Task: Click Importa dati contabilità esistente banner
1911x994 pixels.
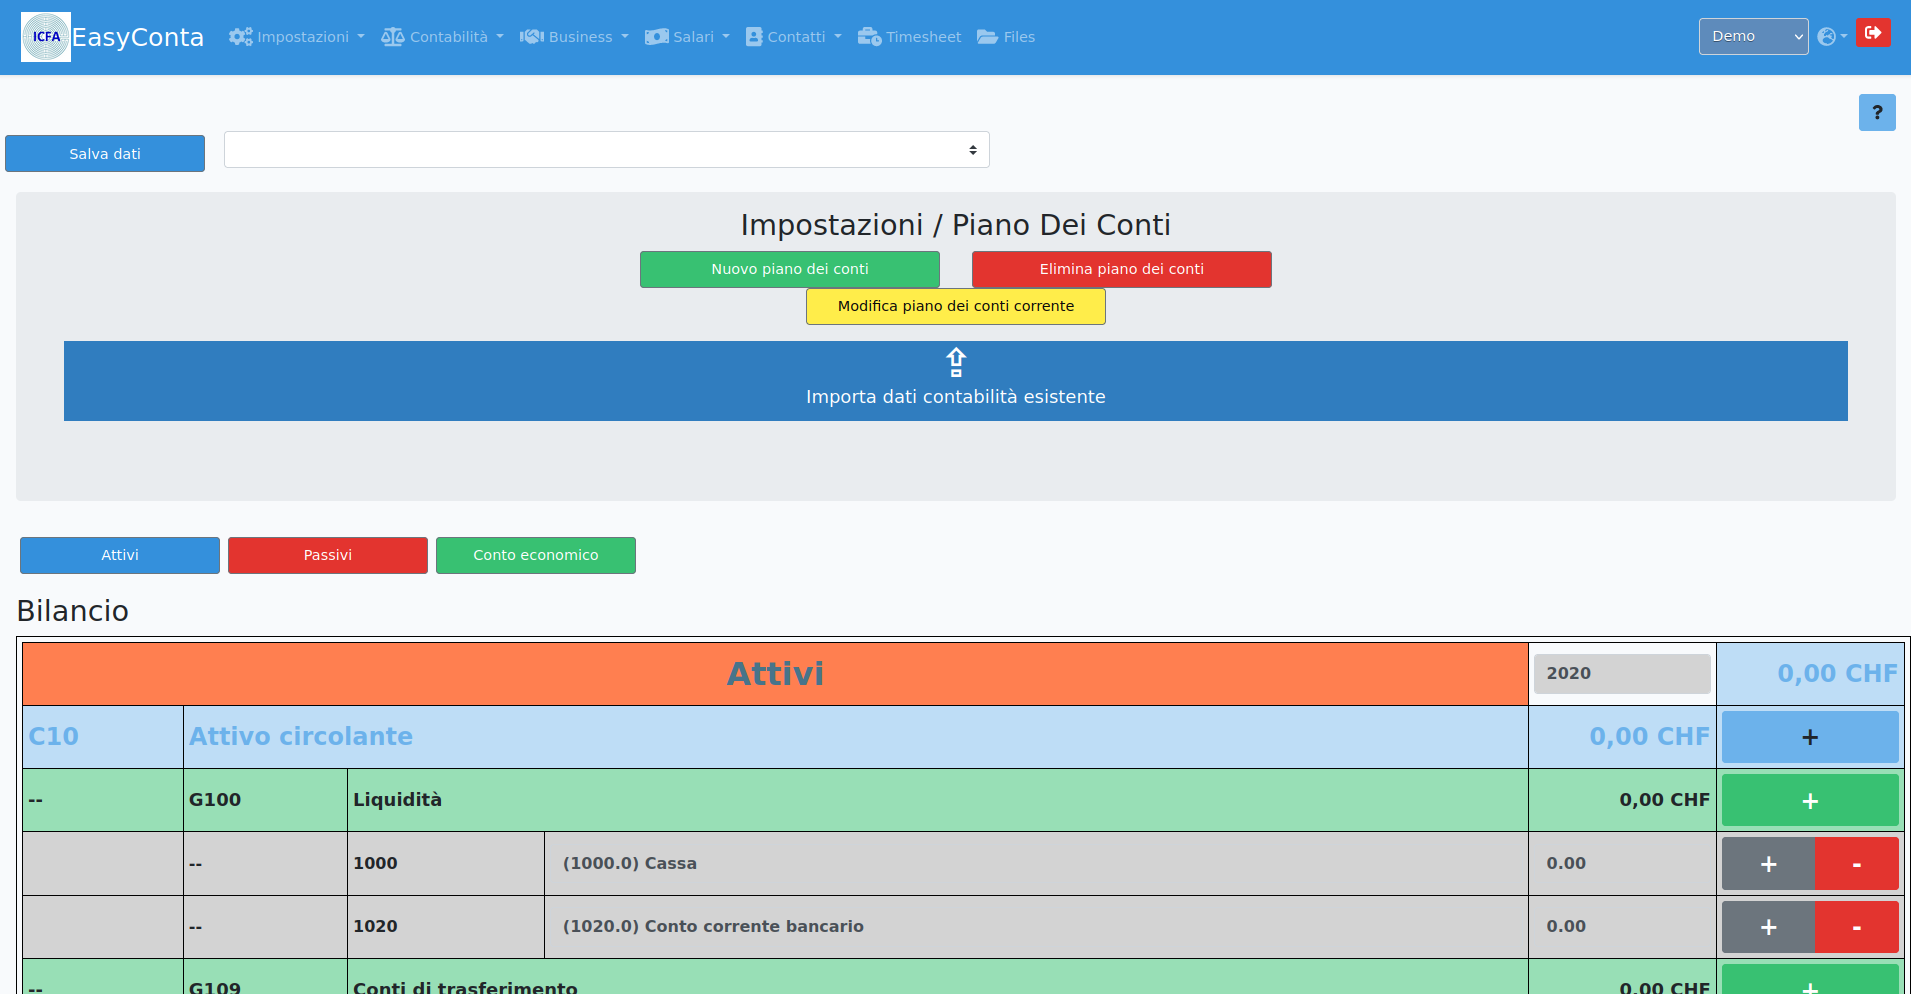Action: (x=956, y=381)
